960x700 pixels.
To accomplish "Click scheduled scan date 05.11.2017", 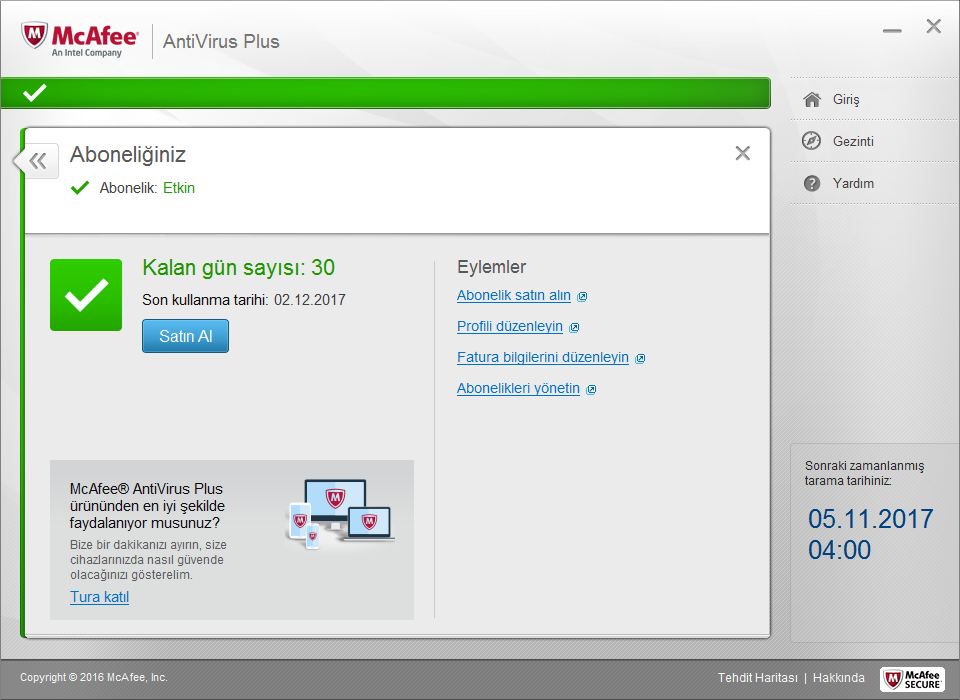I will click(x=870, y=519).
